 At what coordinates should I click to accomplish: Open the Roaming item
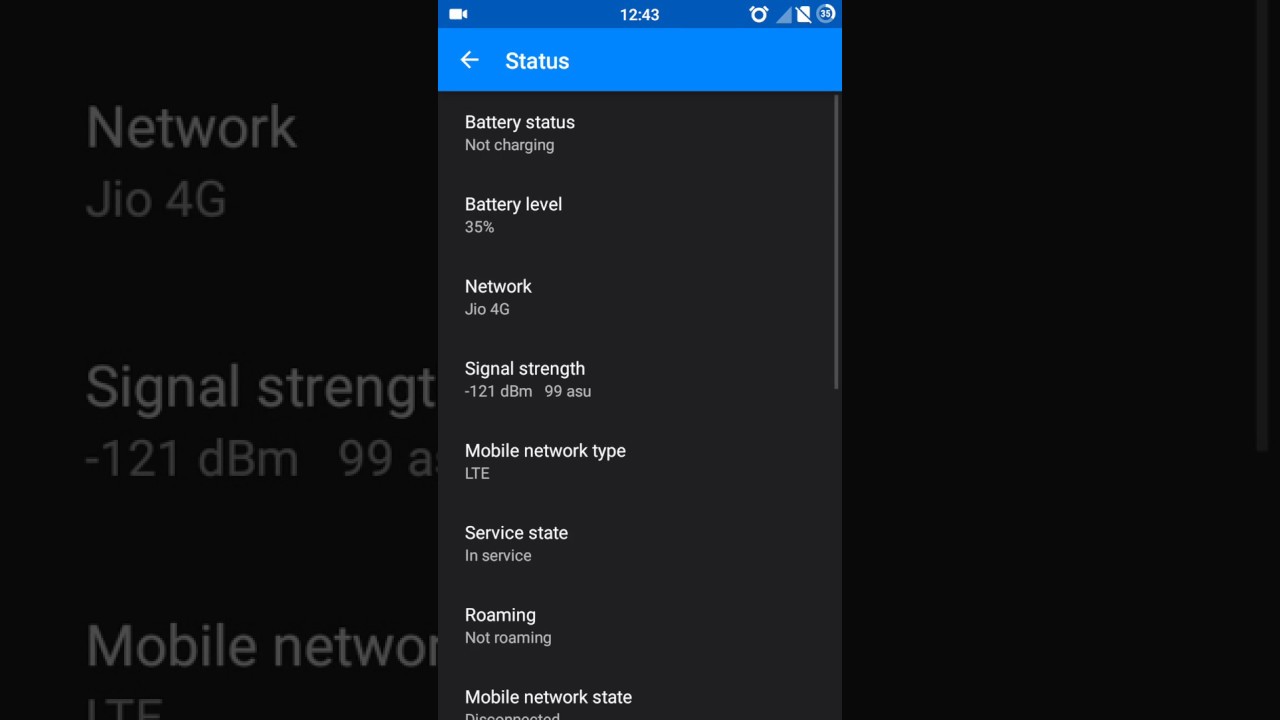(636, 626)
